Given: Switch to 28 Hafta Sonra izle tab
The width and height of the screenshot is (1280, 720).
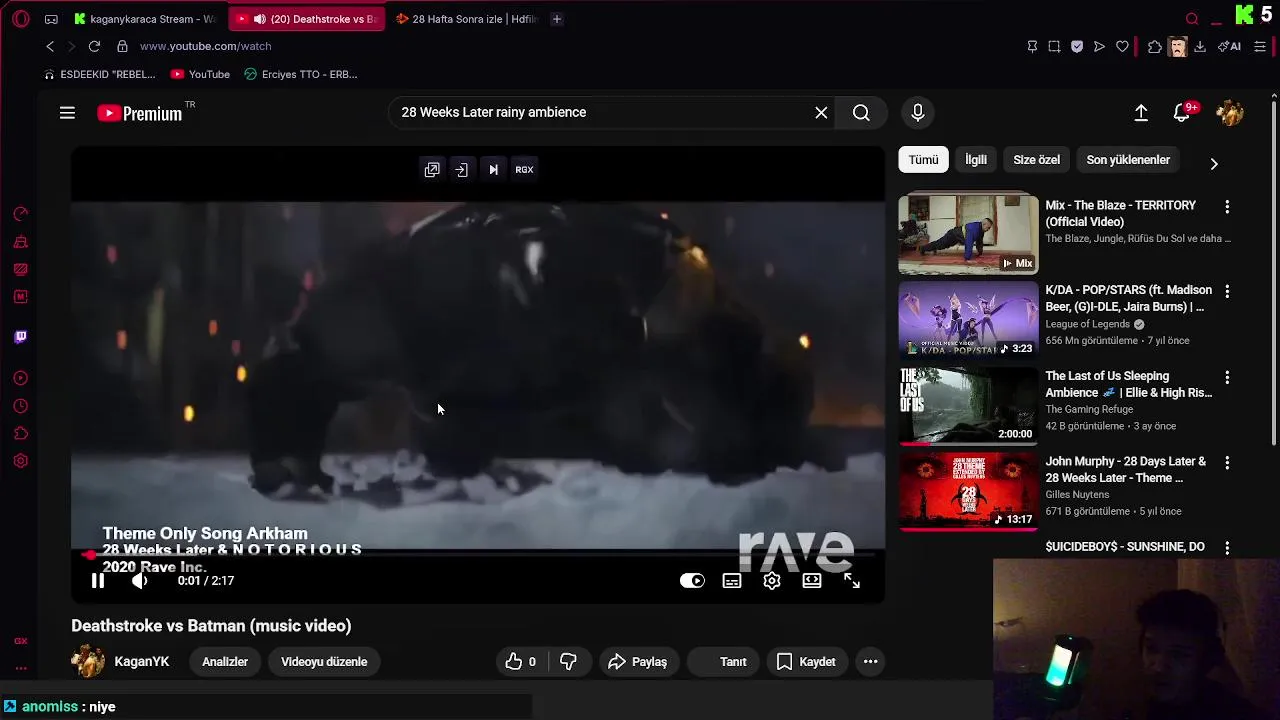Looking at the screenshot, I should [x=465, y=19].
